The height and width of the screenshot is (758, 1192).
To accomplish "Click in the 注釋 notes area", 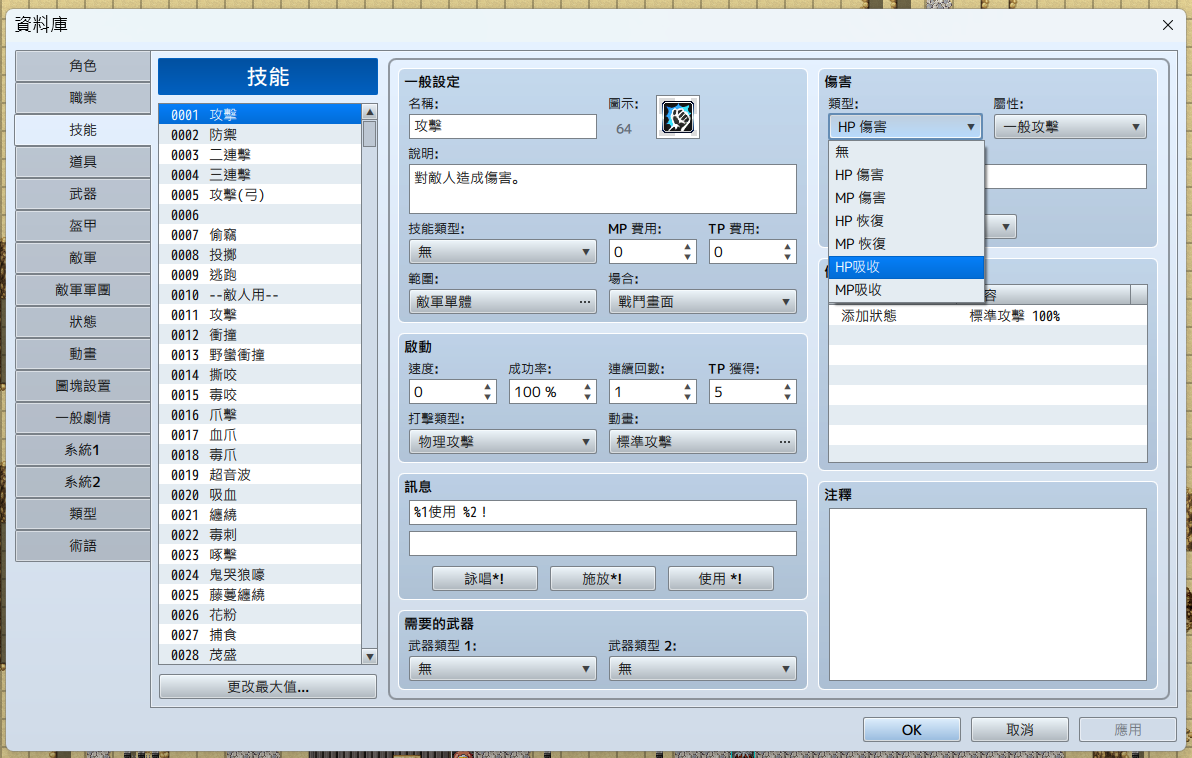I will pyautogui.click(x=987, y=595).
